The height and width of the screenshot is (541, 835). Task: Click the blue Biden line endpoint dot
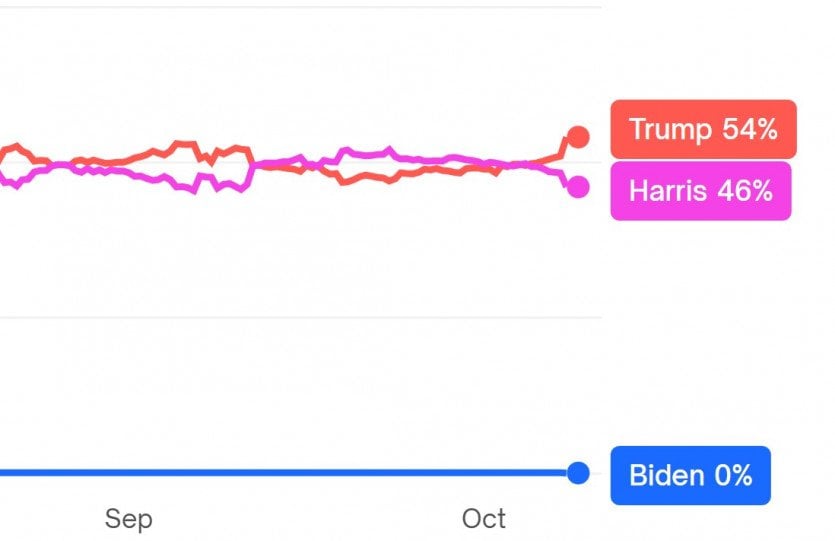[578, 473]
